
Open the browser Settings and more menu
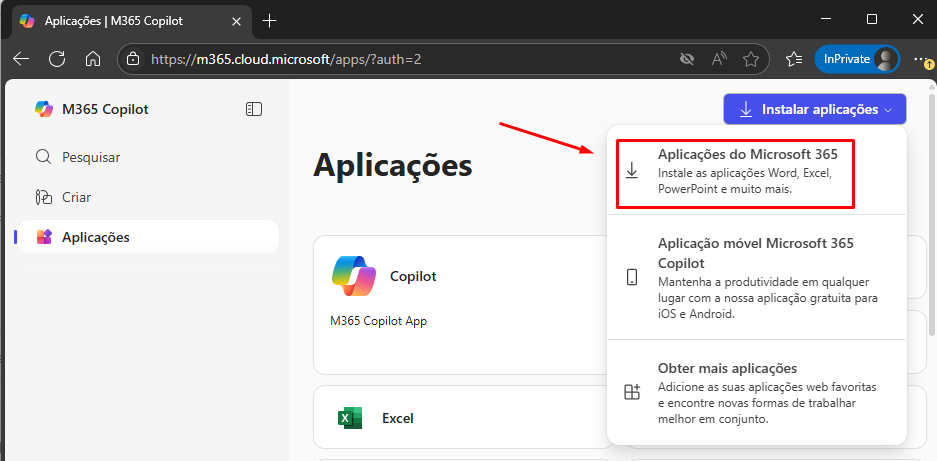point(921,59)
